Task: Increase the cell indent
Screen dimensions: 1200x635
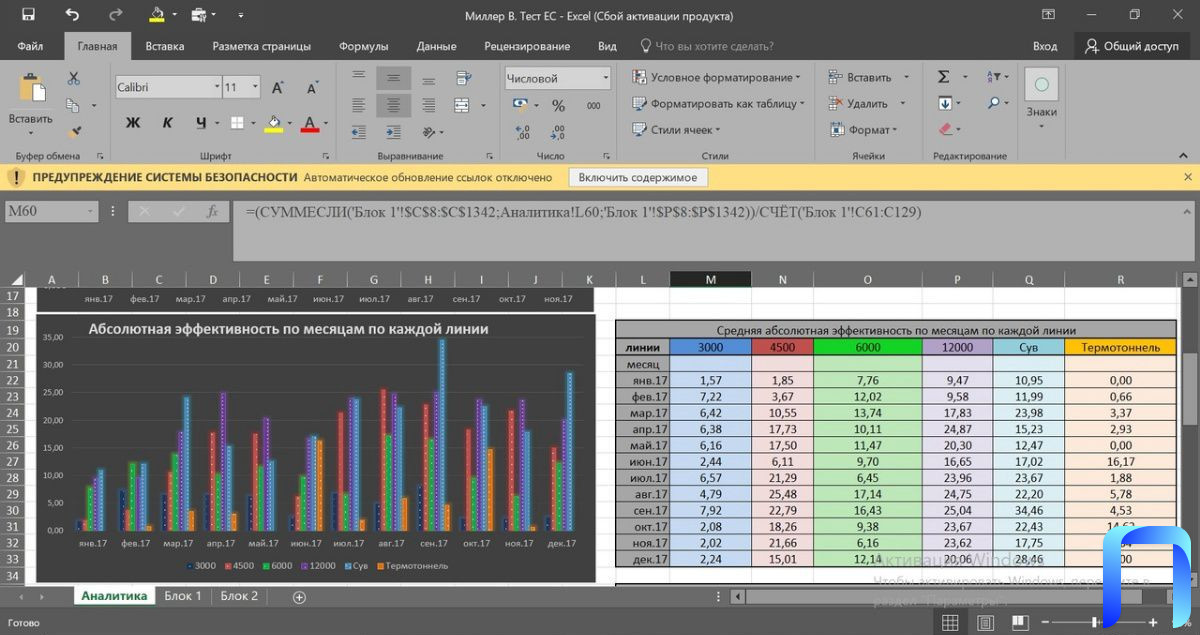Action: tap(393, 130)
